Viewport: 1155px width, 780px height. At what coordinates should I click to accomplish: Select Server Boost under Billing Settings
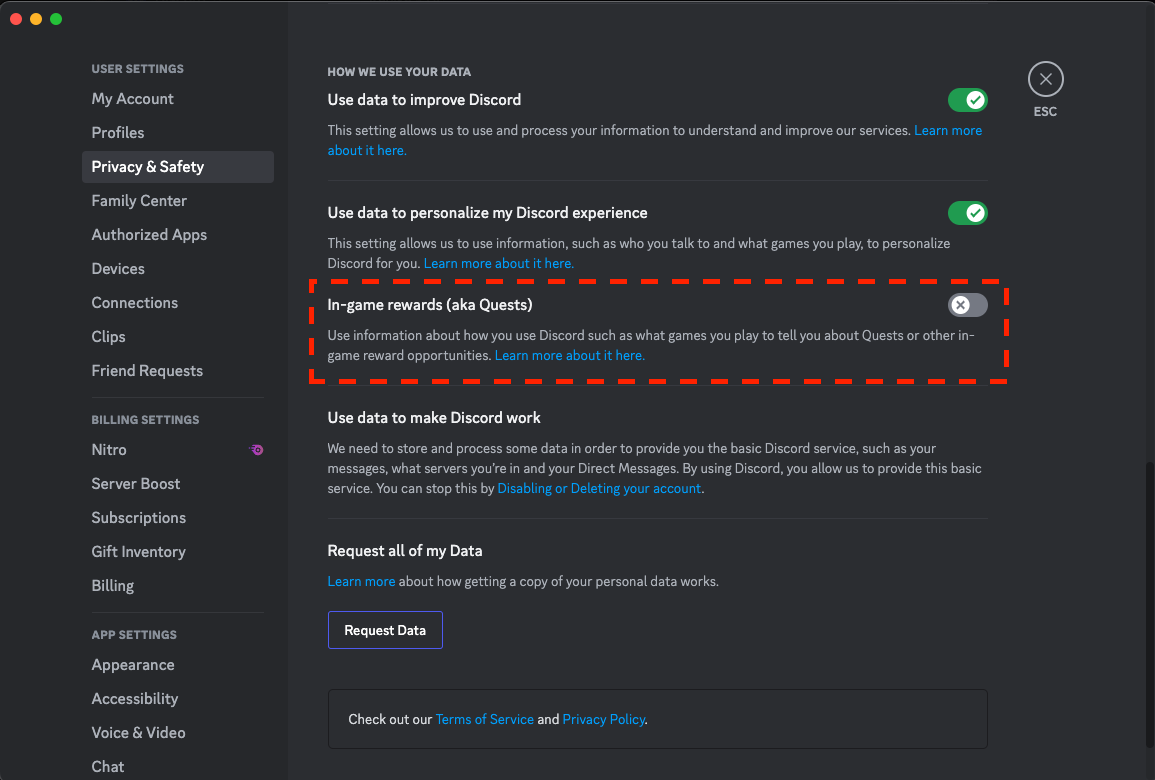[x=136, y=483]
